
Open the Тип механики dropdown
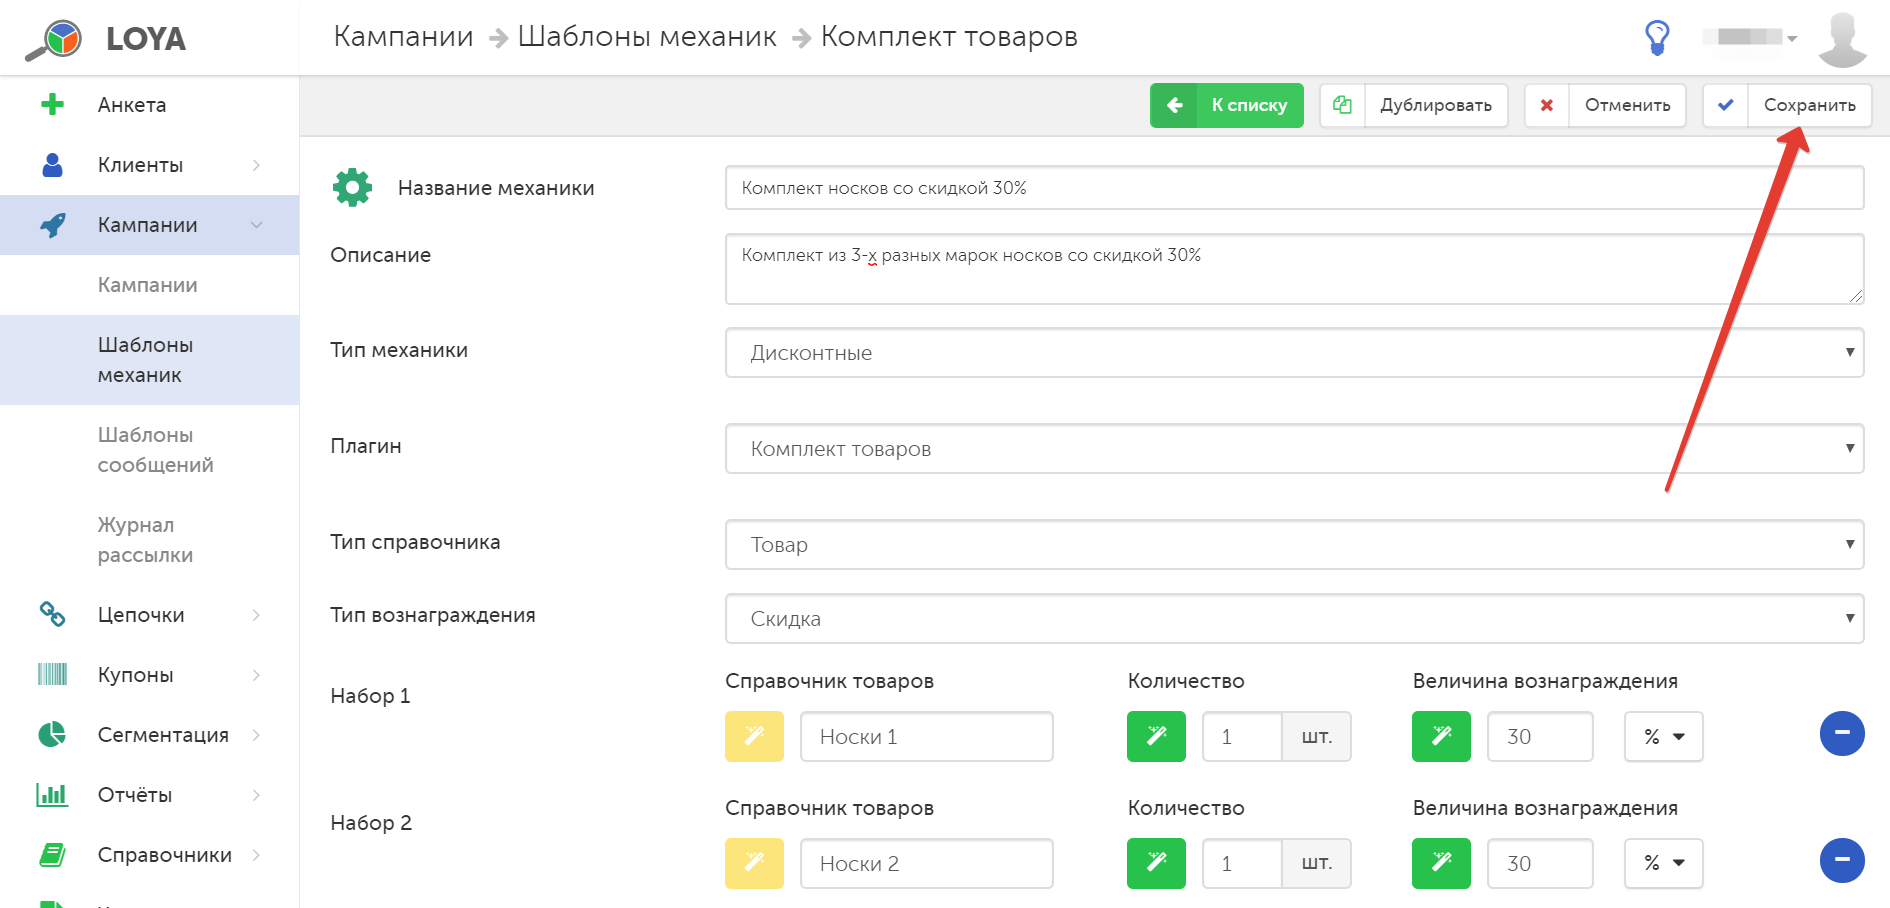tap(1294, 352)
